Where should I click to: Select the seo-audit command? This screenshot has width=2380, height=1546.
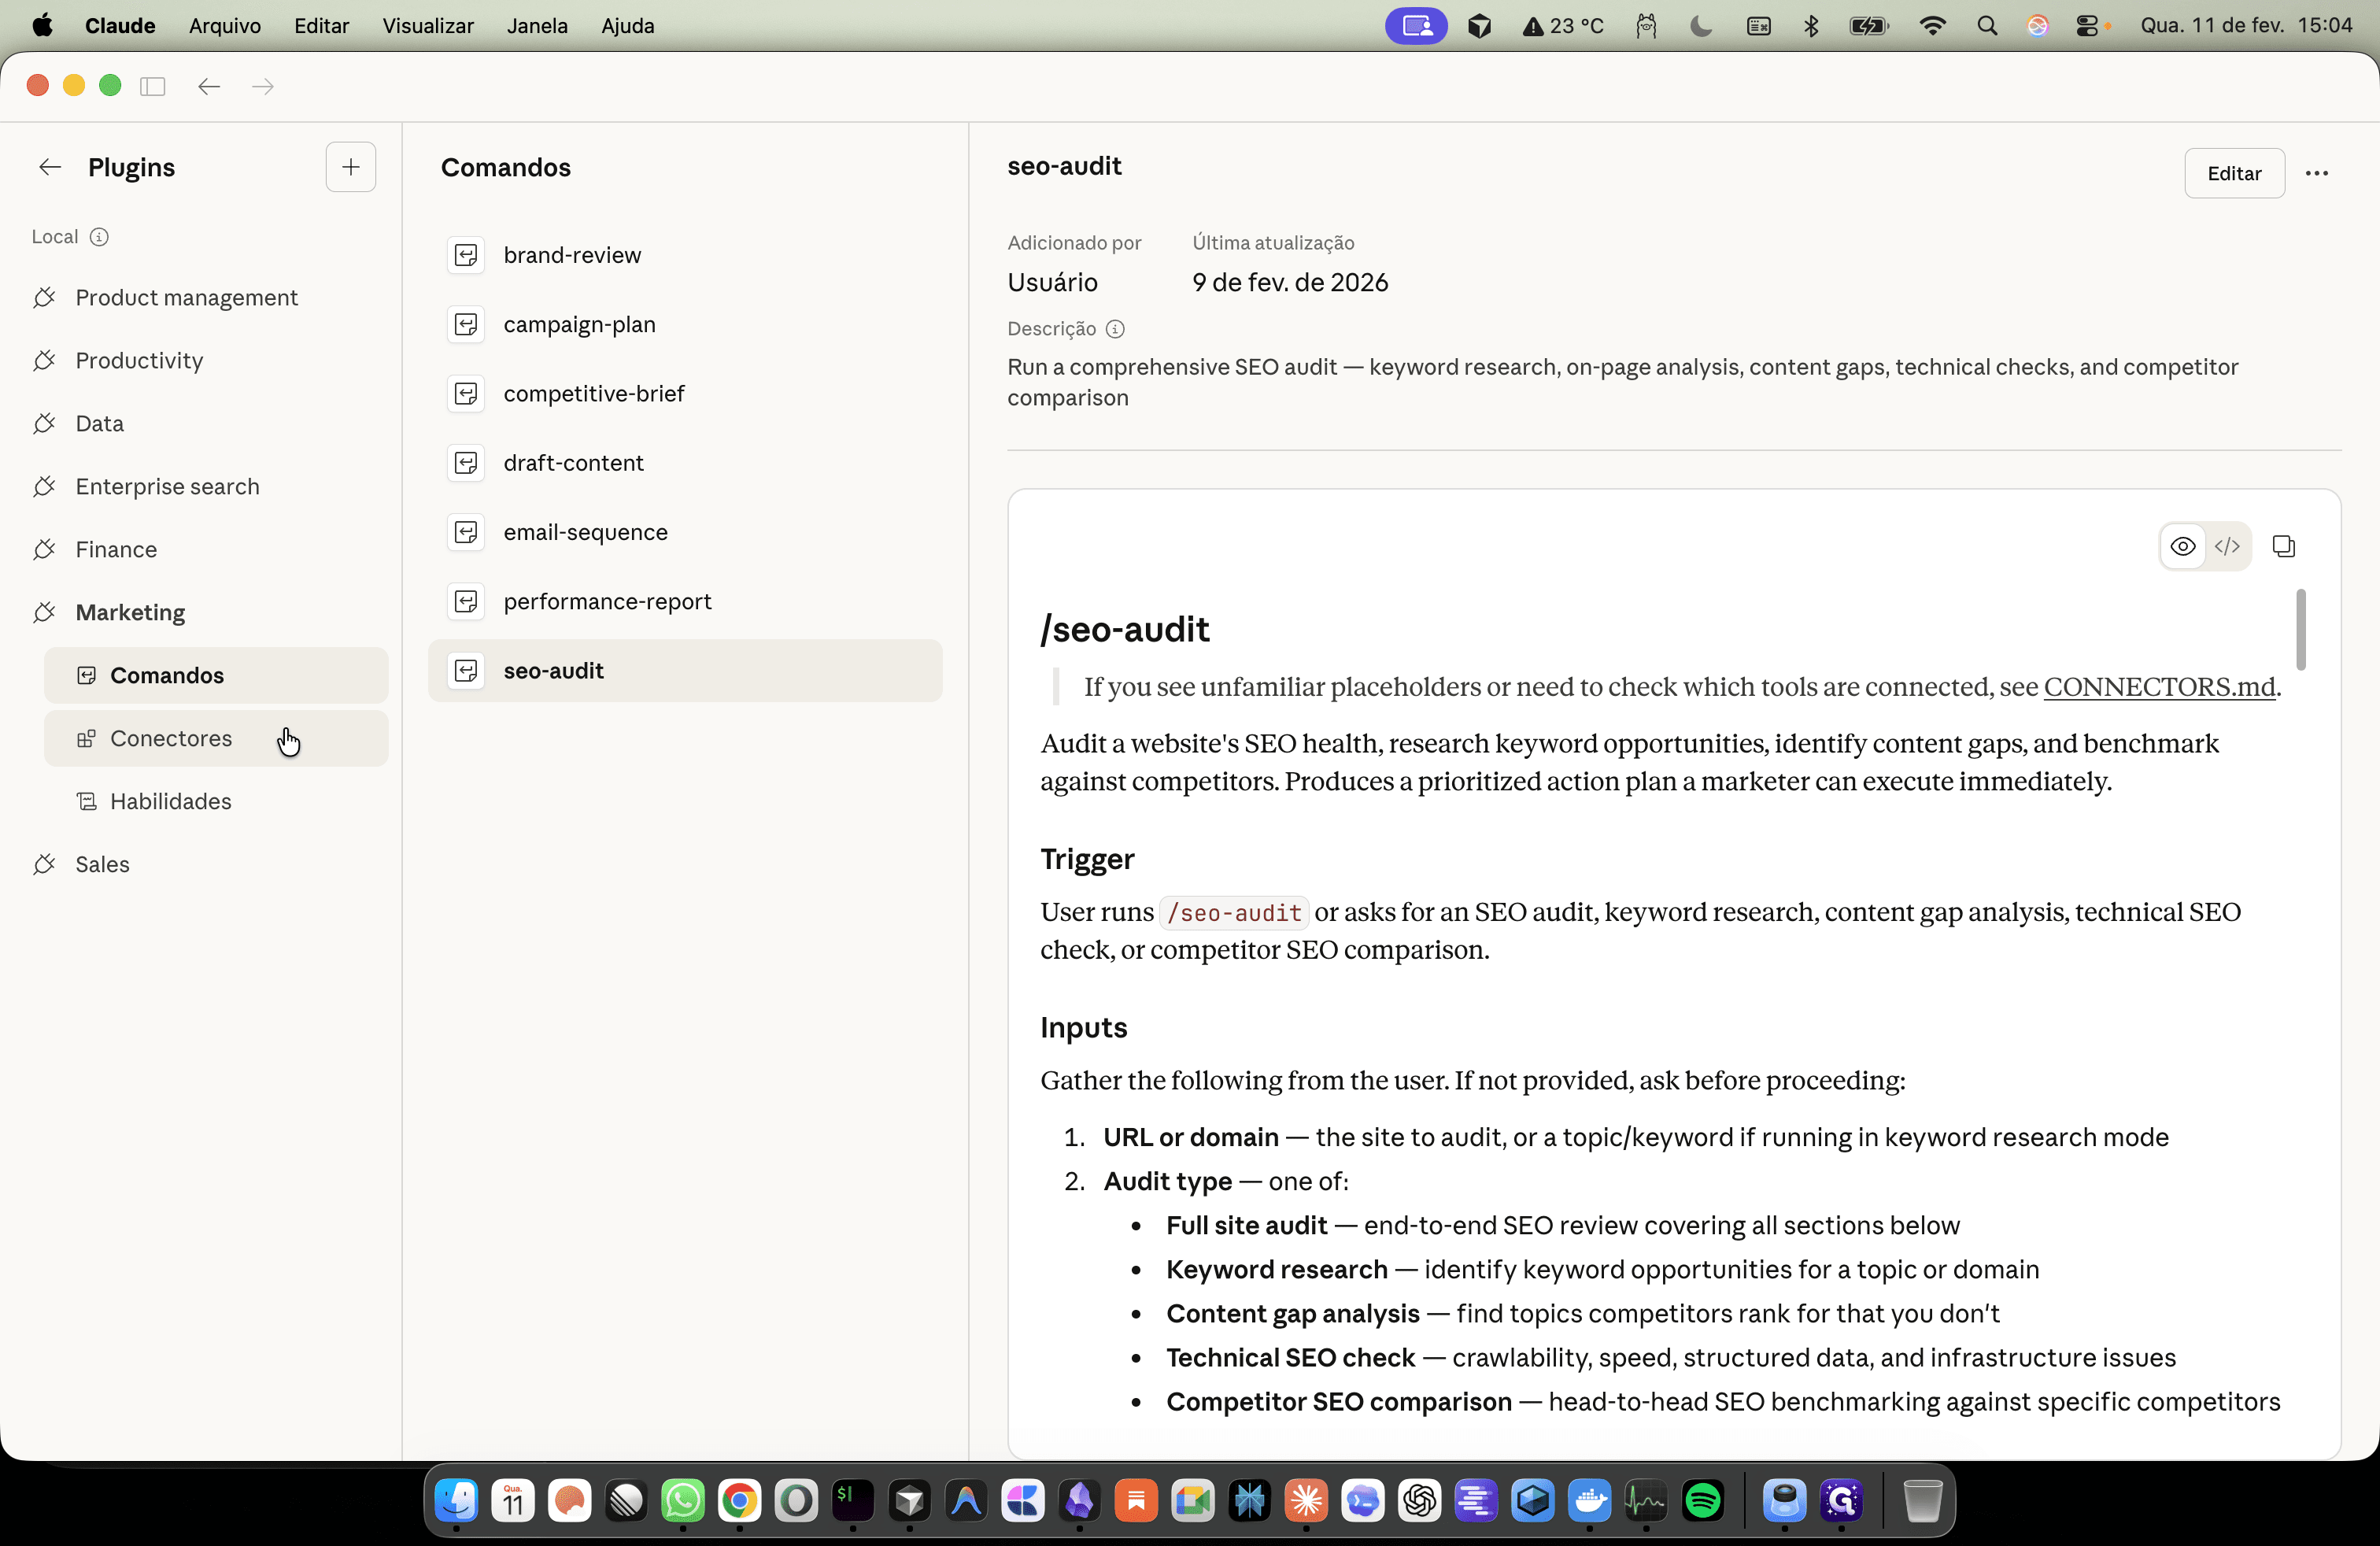coord(685,671)
